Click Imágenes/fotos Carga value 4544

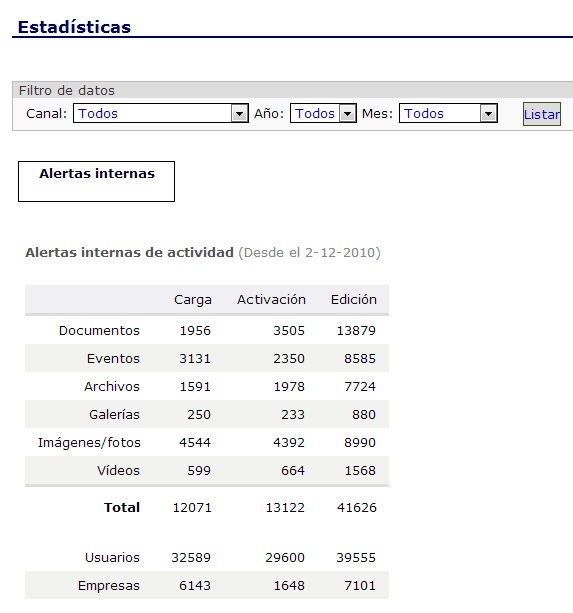tap(195, 443)
